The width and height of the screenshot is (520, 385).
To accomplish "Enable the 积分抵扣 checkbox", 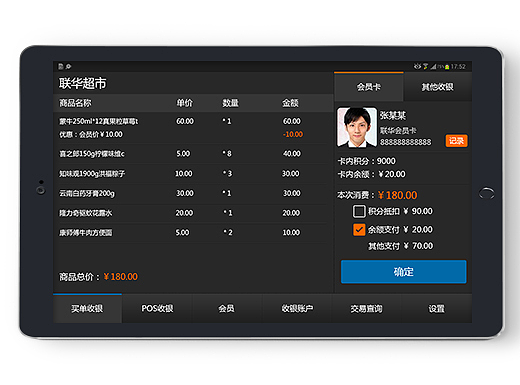I will pos(359,211).
